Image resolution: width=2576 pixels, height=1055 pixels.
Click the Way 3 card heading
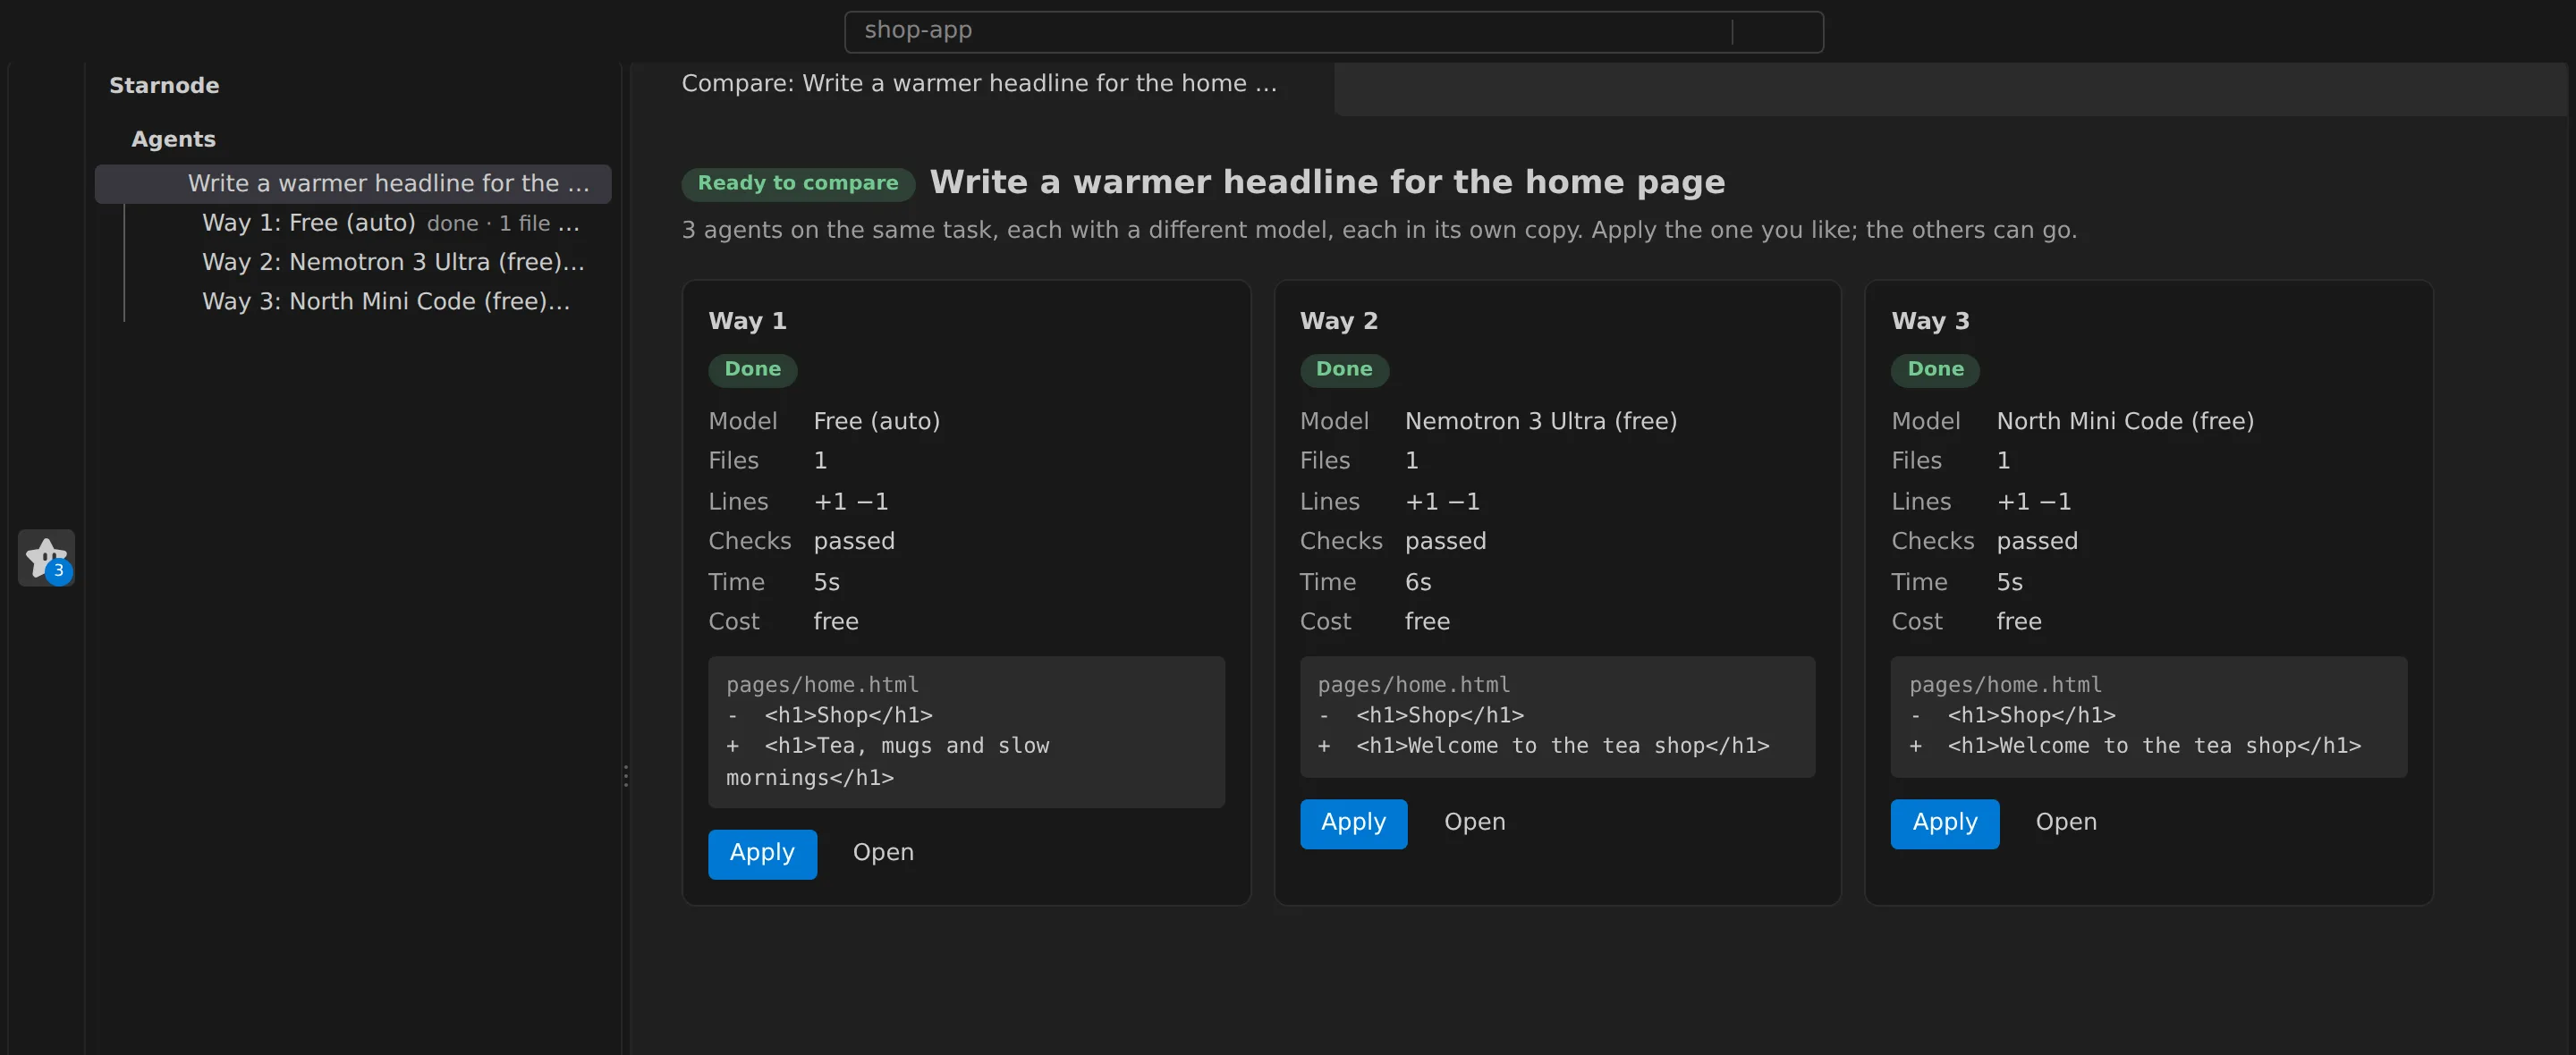(1929, 321)
